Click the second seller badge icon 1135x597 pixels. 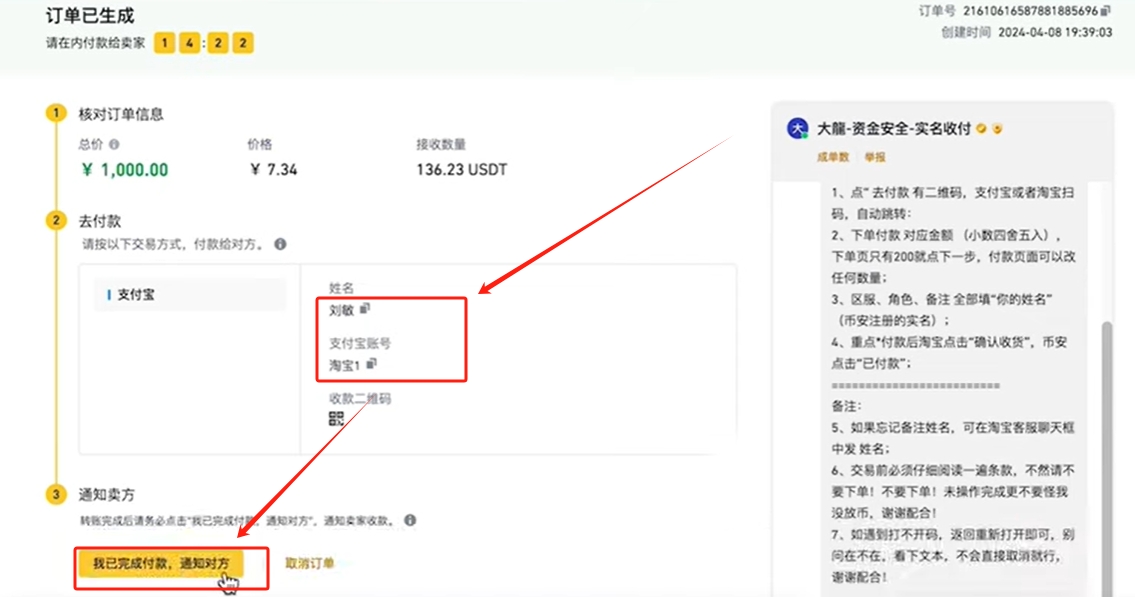tap(997, 129)
